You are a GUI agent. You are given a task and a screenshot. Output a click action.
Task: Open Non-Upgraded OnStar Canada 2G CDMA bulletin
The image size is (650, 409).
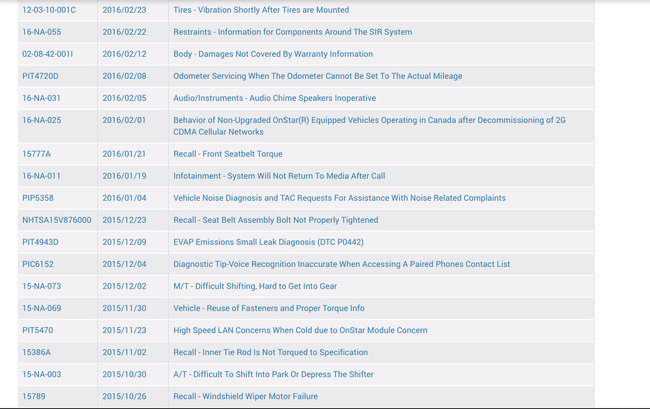(x=369, y=126)
